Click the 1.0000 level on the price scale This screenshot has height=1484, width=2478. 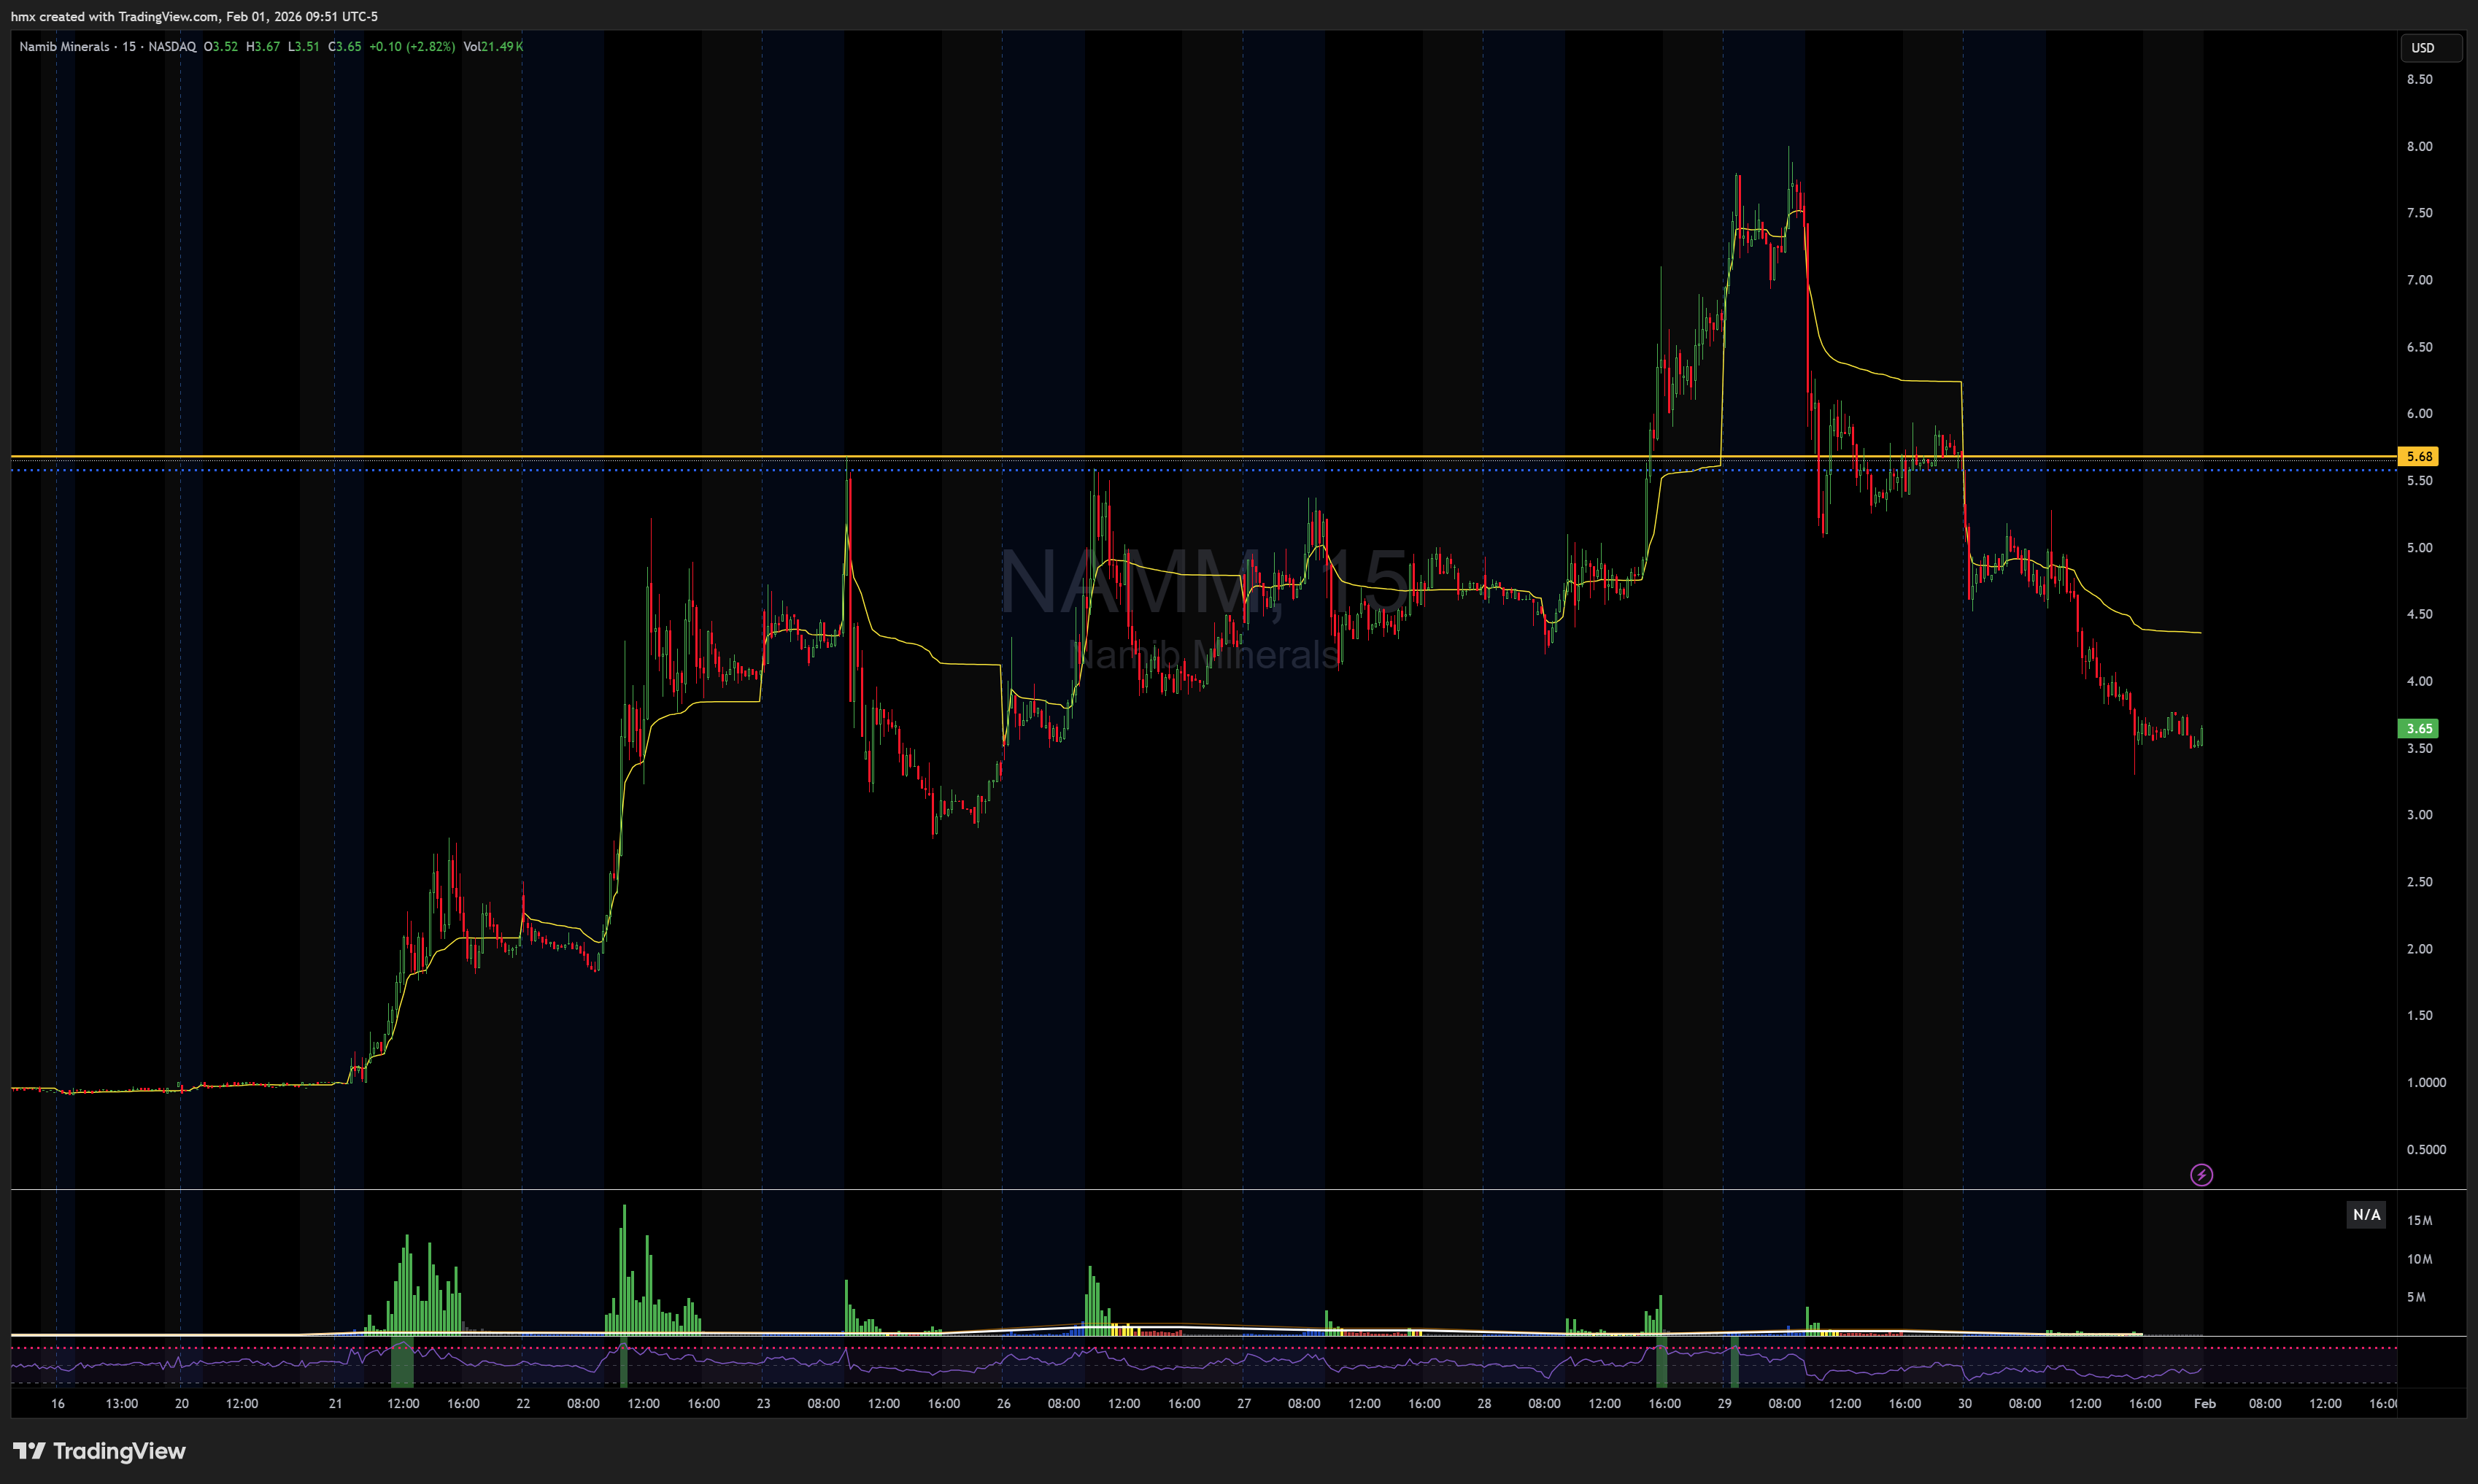click(2425, 1082)
